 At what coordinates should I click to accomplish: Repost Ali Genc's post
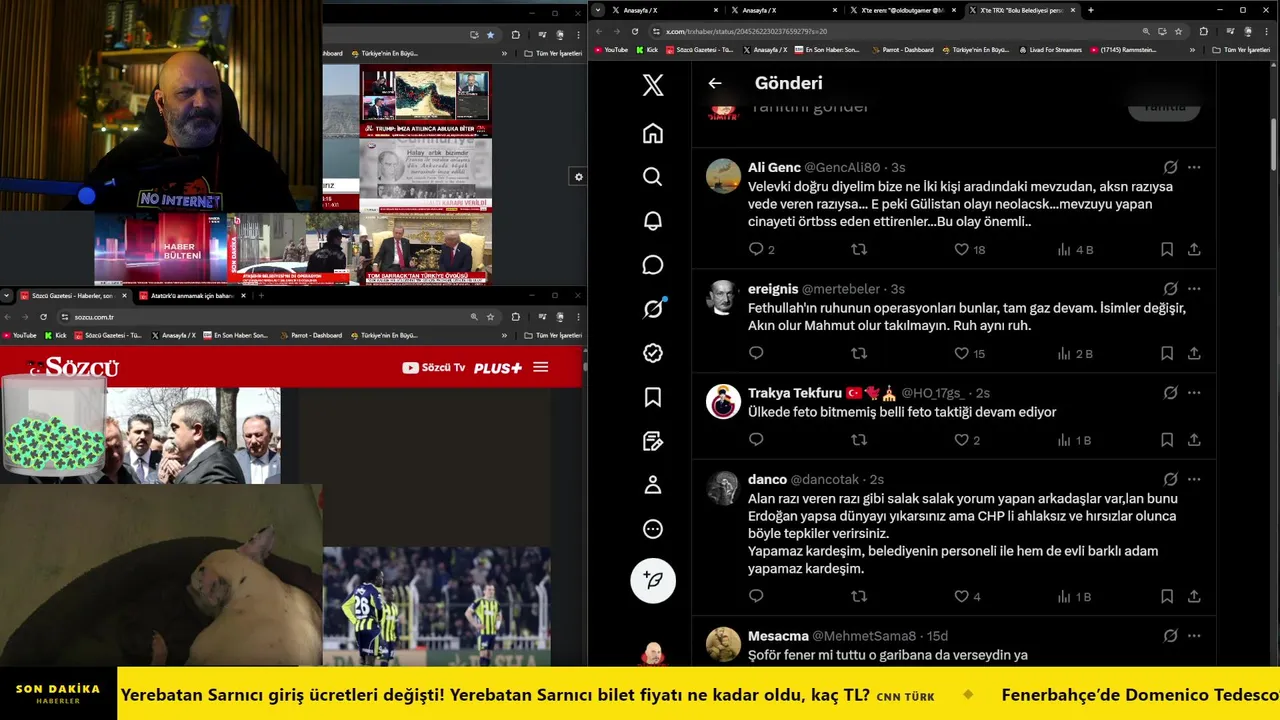(858, 249)
